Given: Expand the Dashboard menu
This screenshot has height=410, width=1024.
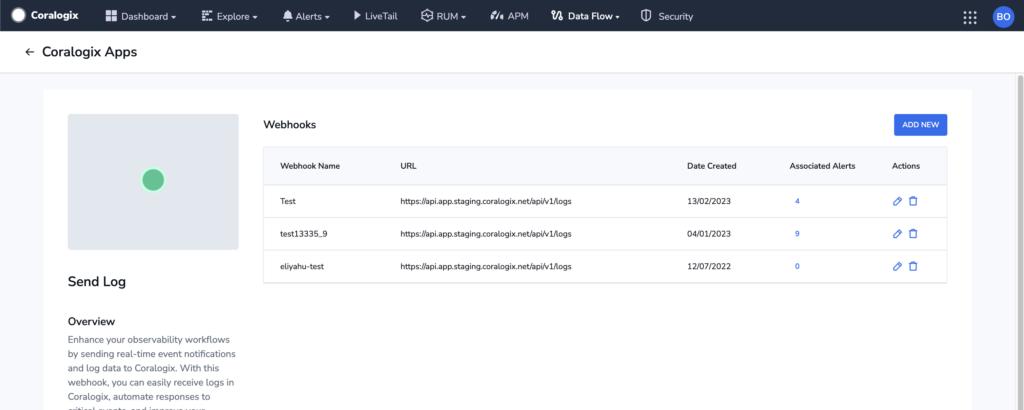Looking at the screenshot, I should [x=140, y=16].
